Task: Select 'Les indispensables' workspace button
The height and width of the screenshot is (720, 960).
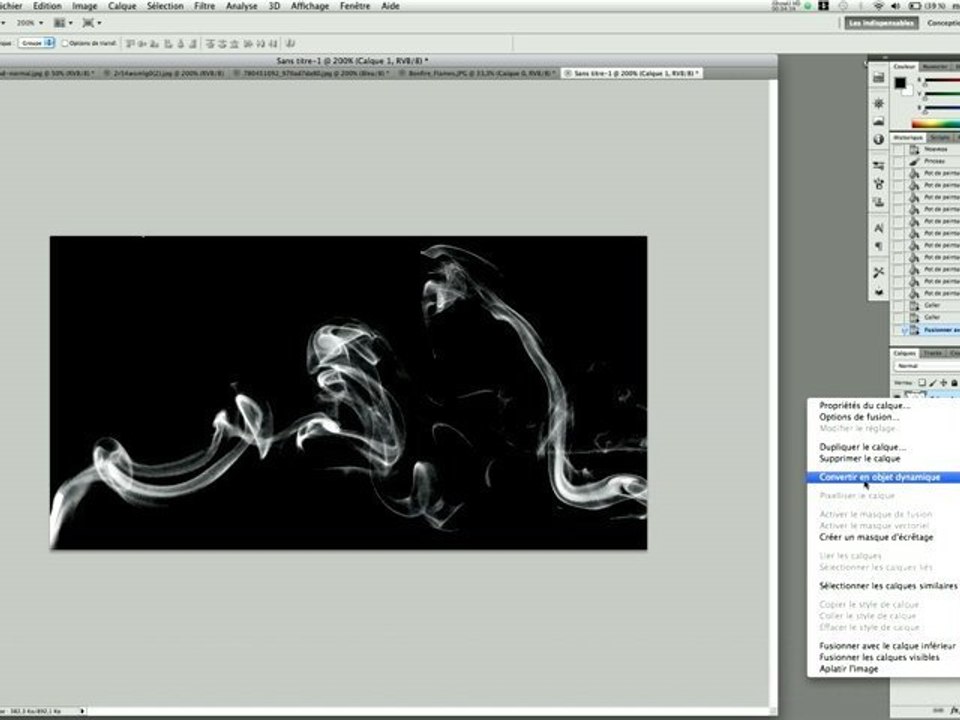Action: [x=882, y=23]
